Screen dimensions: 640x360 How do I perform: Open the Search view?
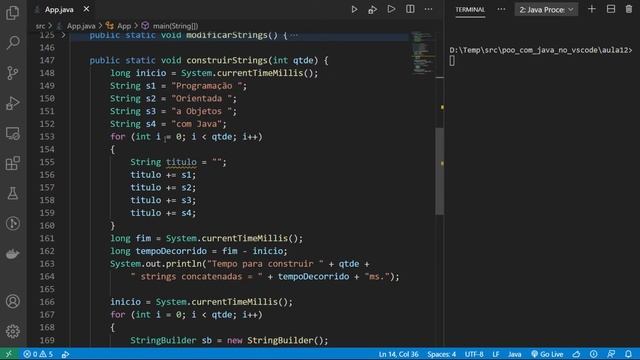pos(13,42)
